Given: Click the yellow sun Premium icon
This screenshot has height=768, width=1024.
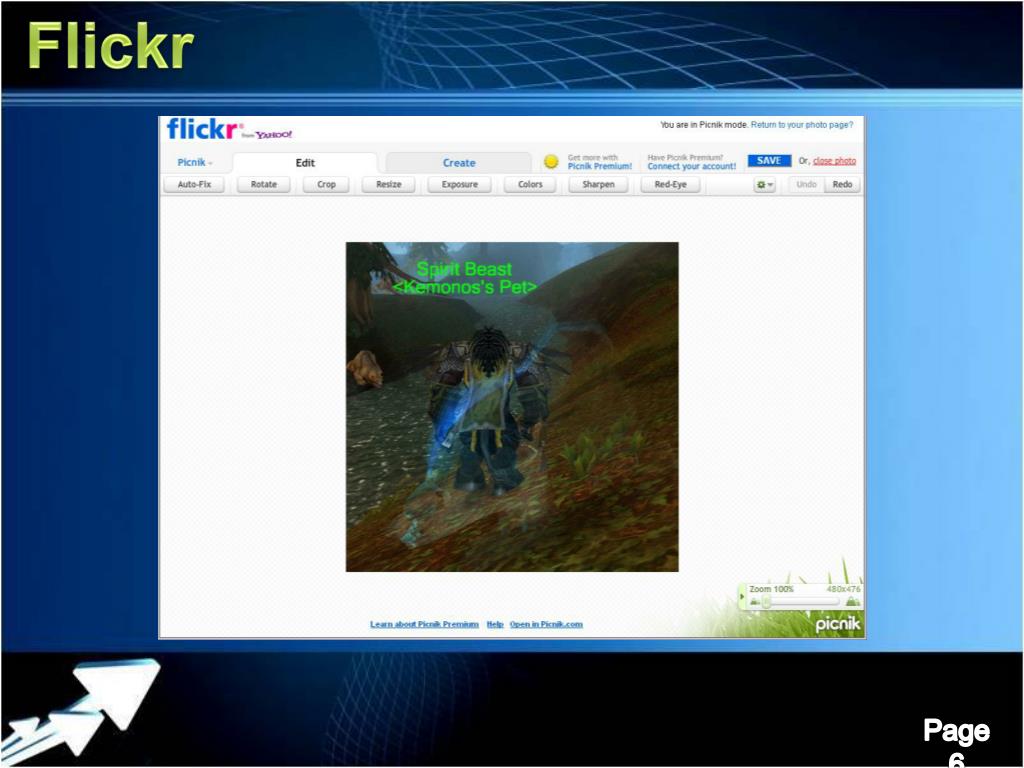Looking at the screenshot, I should point(551,161).
